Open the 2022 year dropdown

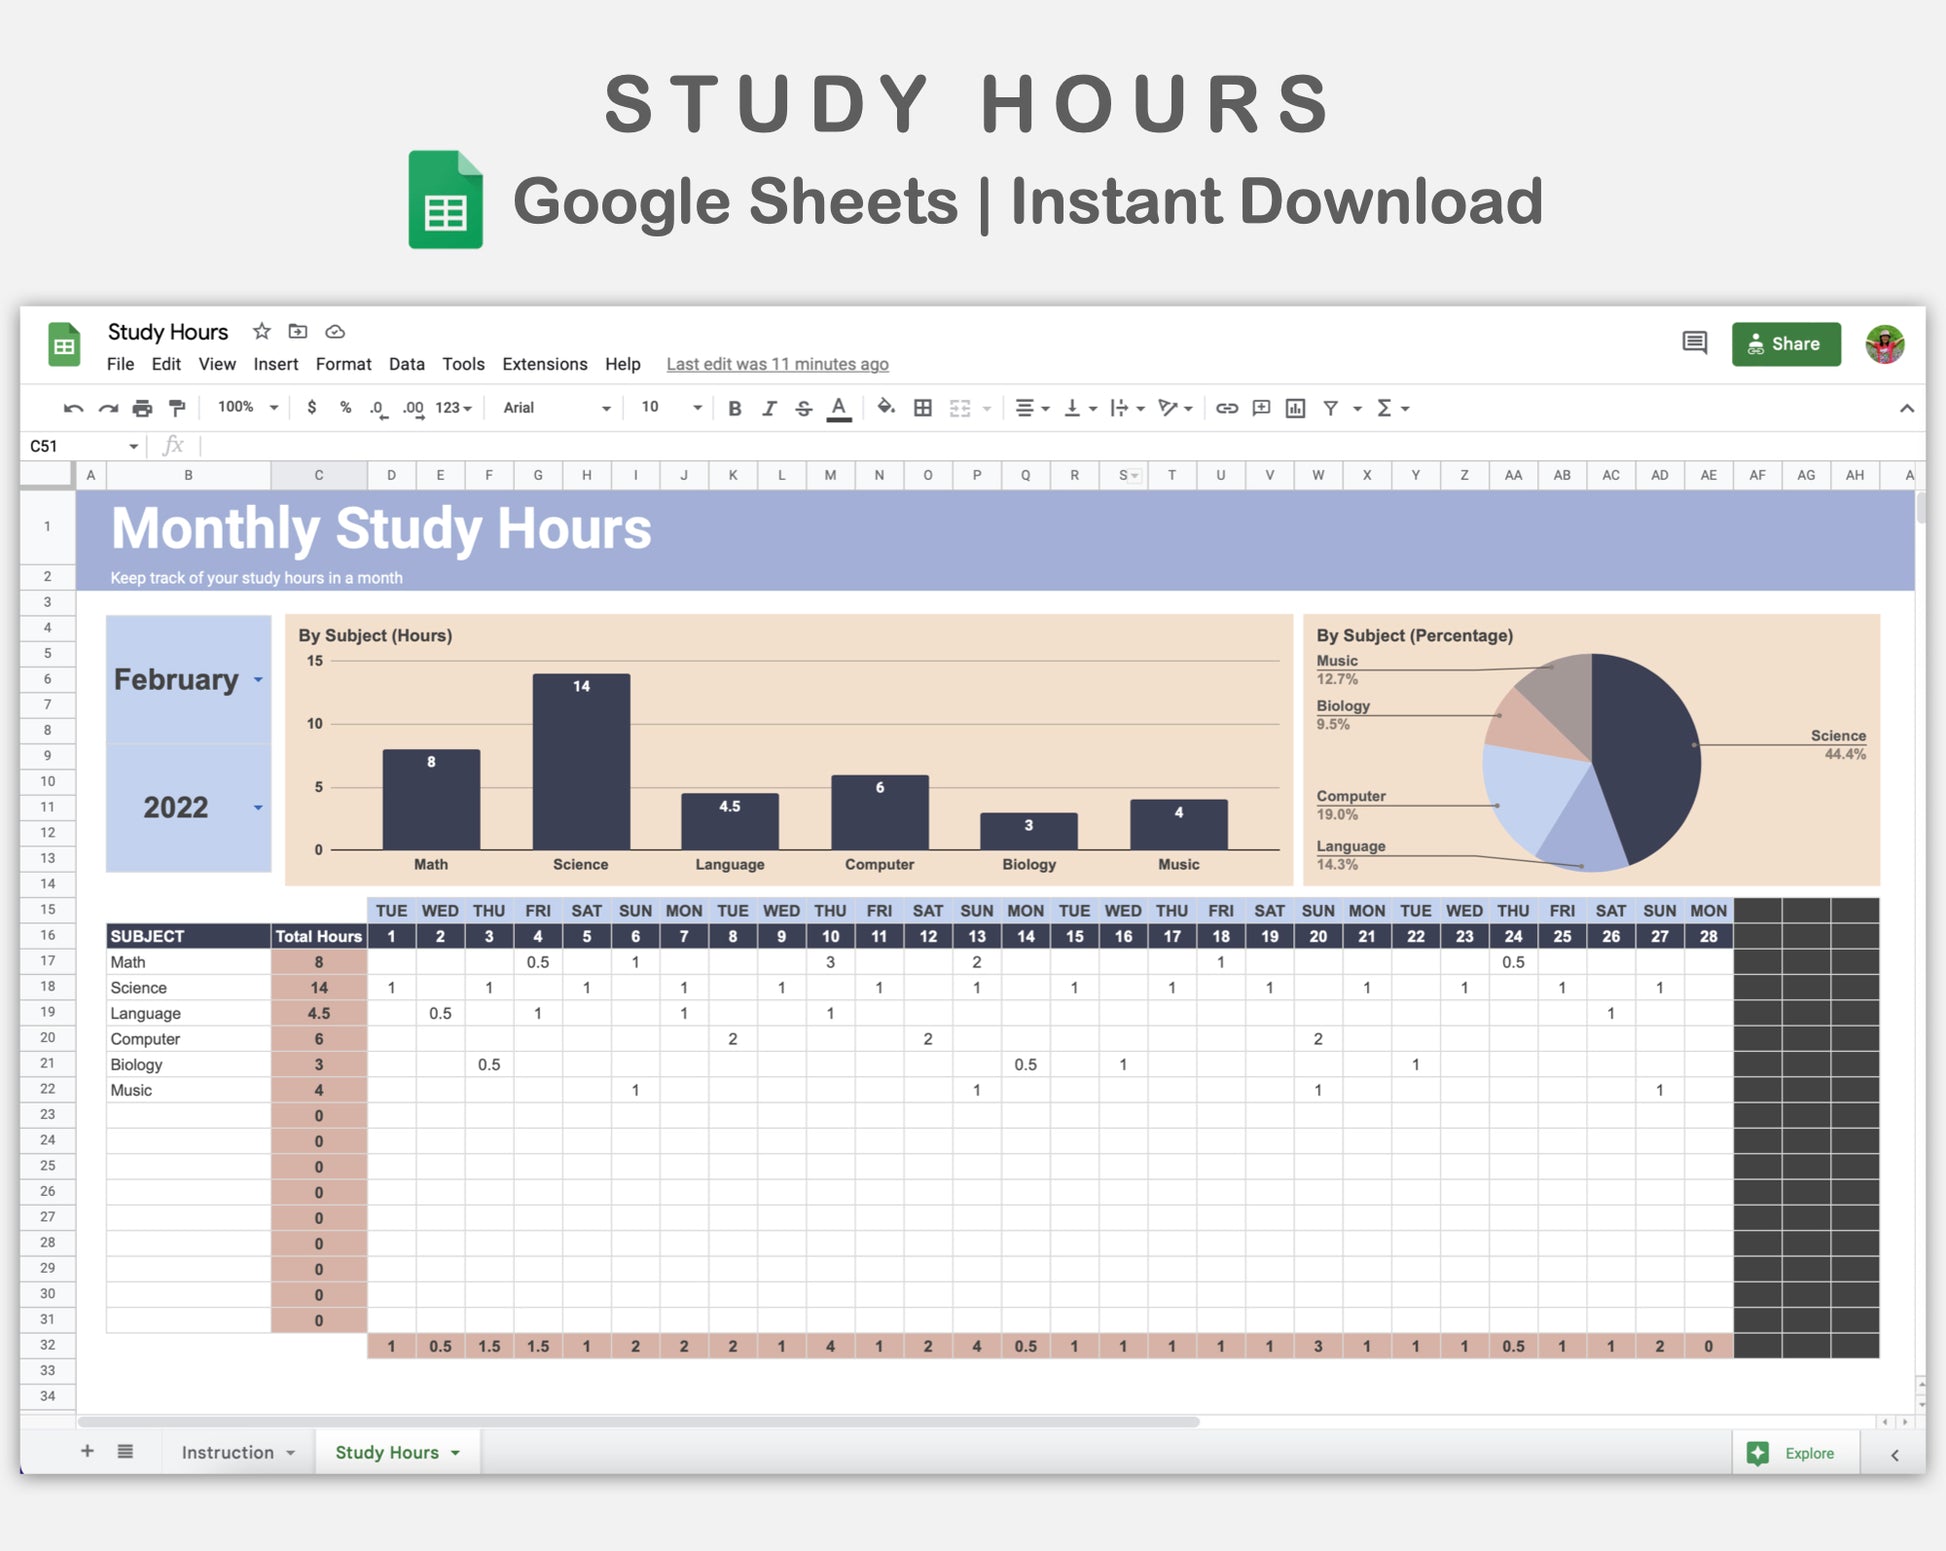(x=258, y=808)
